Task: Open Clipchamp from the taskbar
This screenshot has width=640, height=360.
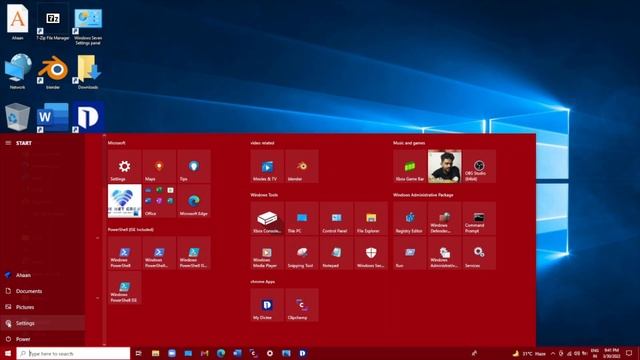Action: pos(253,353)
